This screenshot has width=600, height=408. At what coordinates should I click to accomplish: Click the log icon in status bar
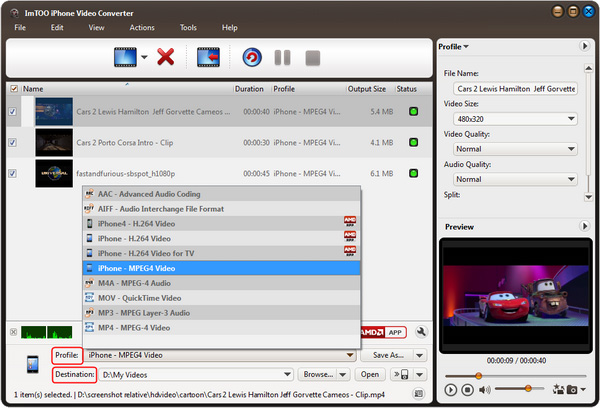tap(419, 393)
